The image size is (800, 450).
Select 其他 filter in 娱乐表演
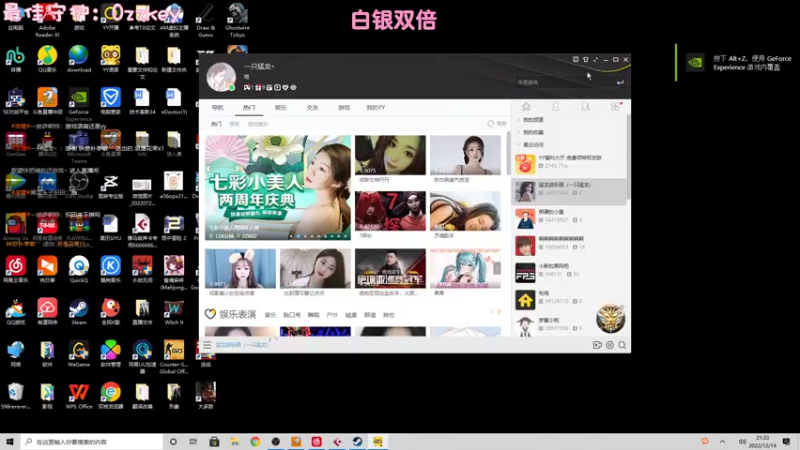click(389, 315)
